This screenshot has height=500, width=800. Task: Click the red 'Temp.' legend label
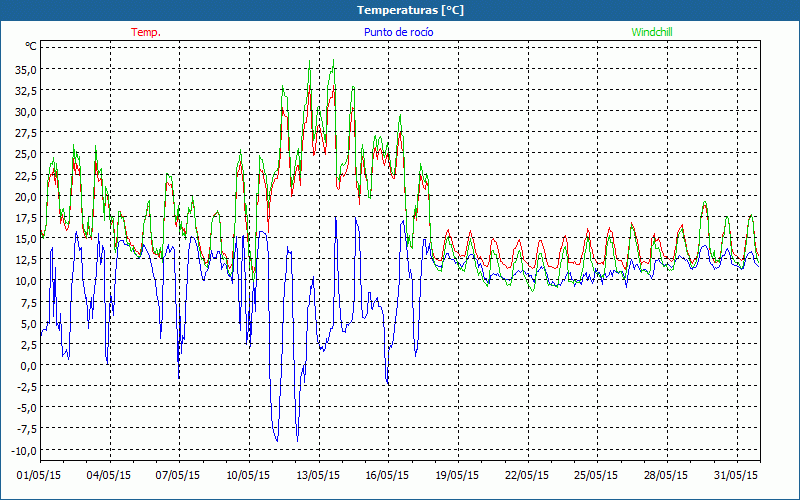coord(146,32)
